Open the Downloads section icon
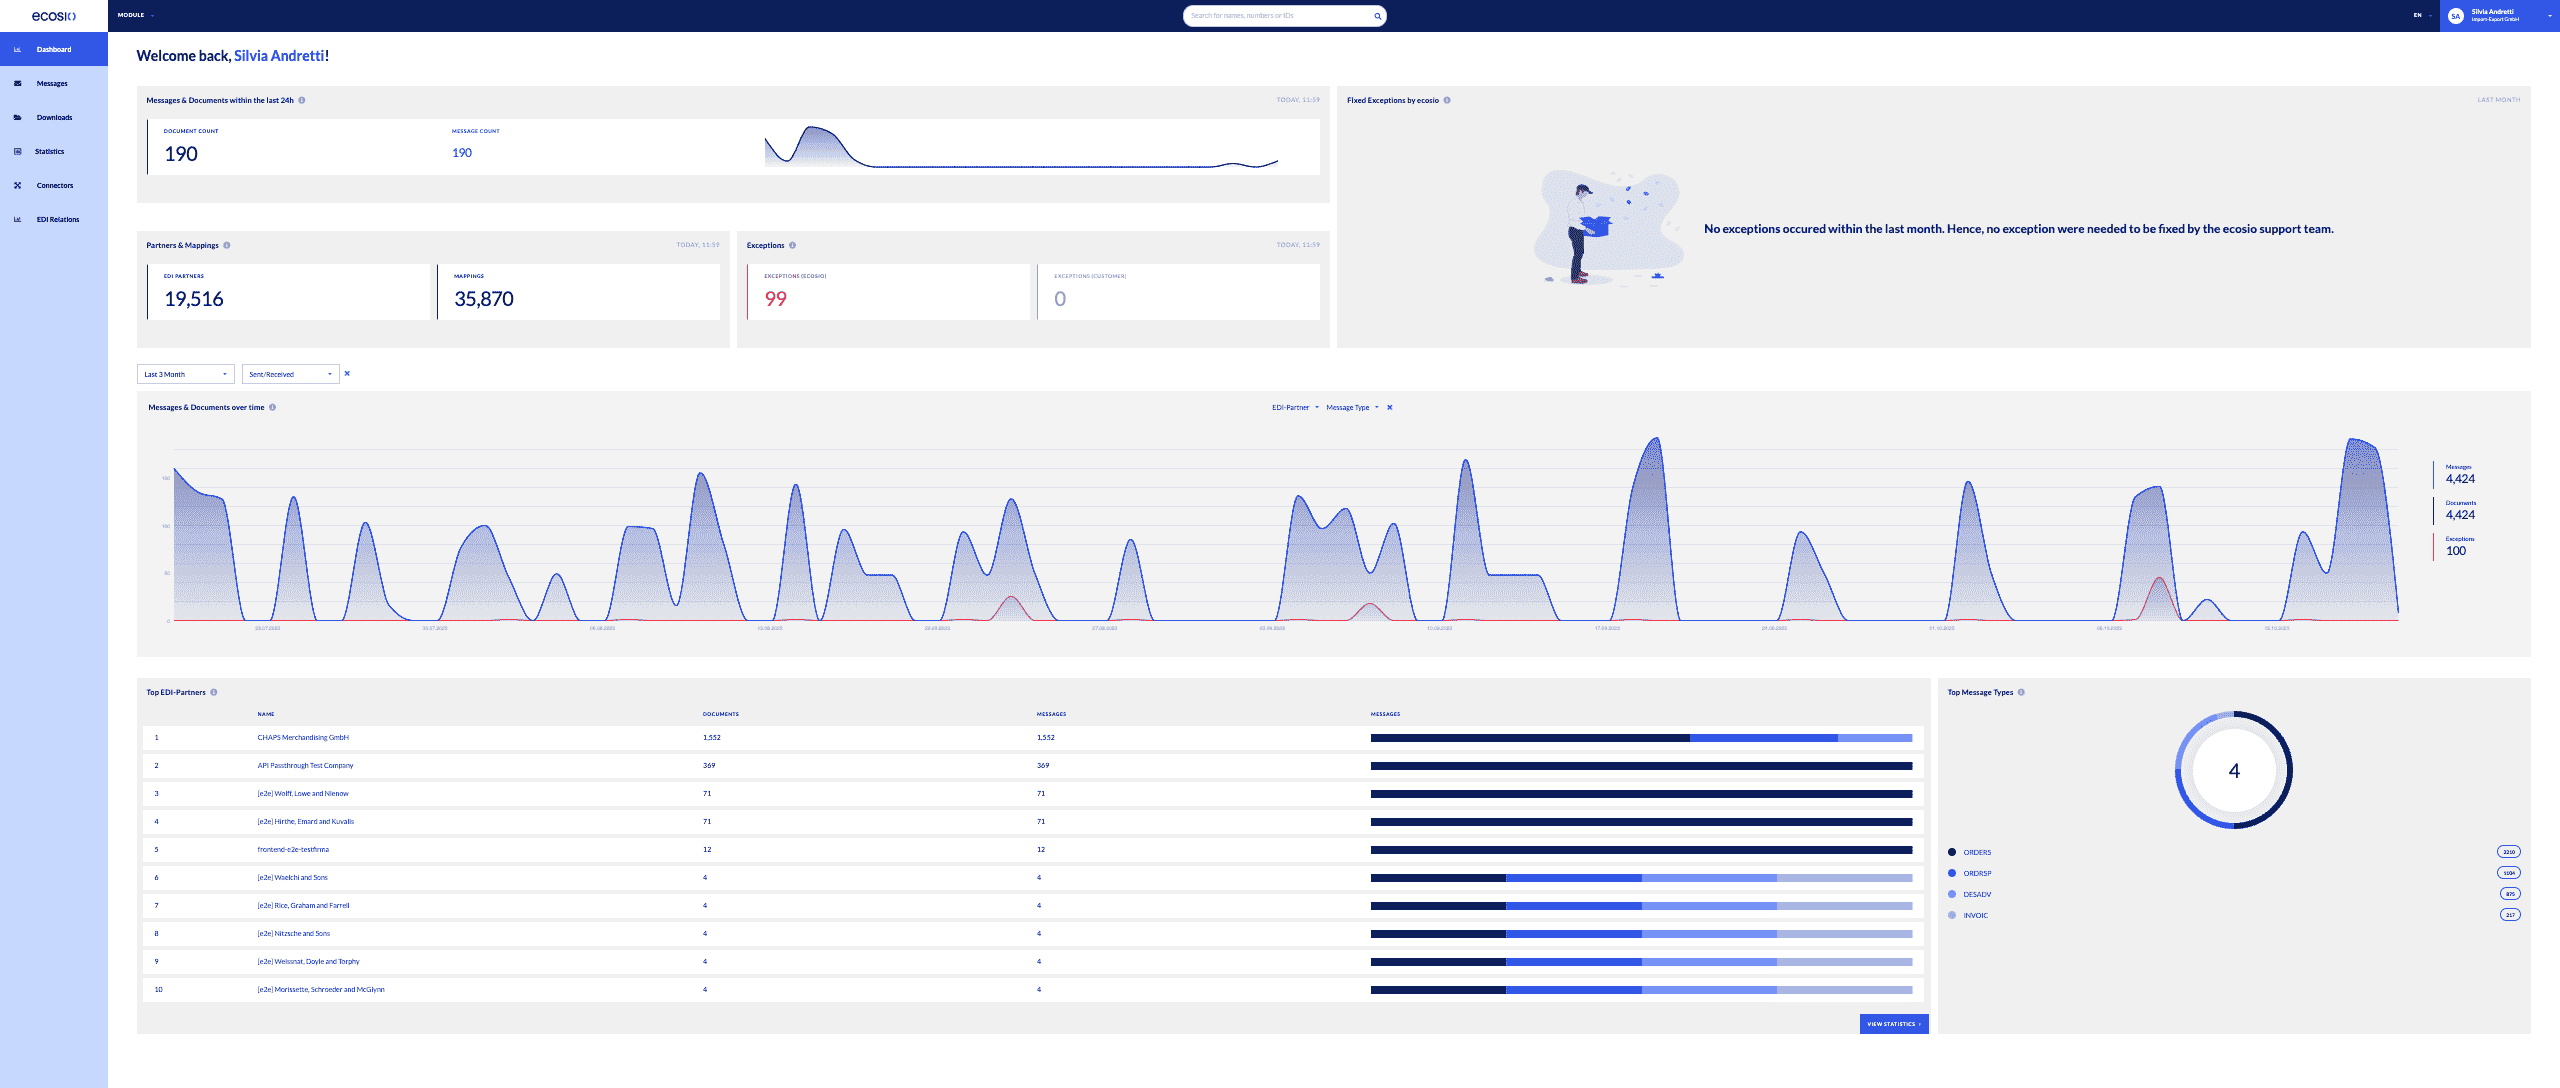This screenshot has height=1088, width=2560. 19,117
